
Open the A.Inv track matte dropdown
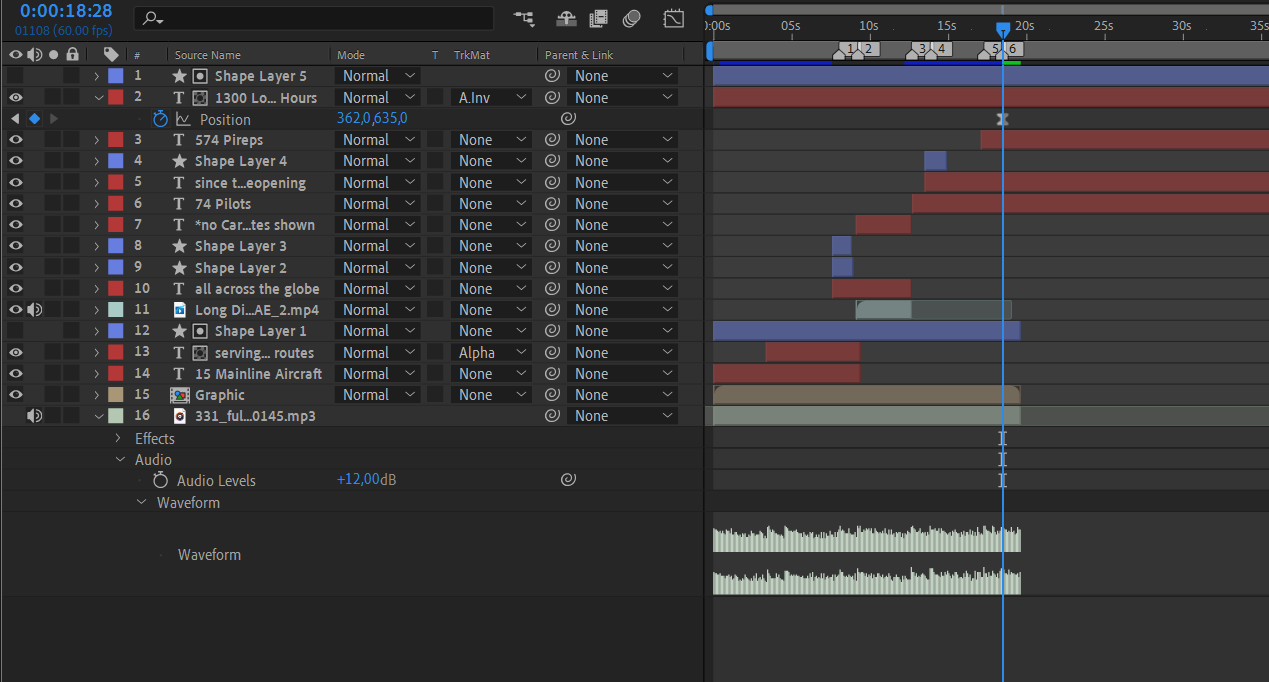(490, 98)
